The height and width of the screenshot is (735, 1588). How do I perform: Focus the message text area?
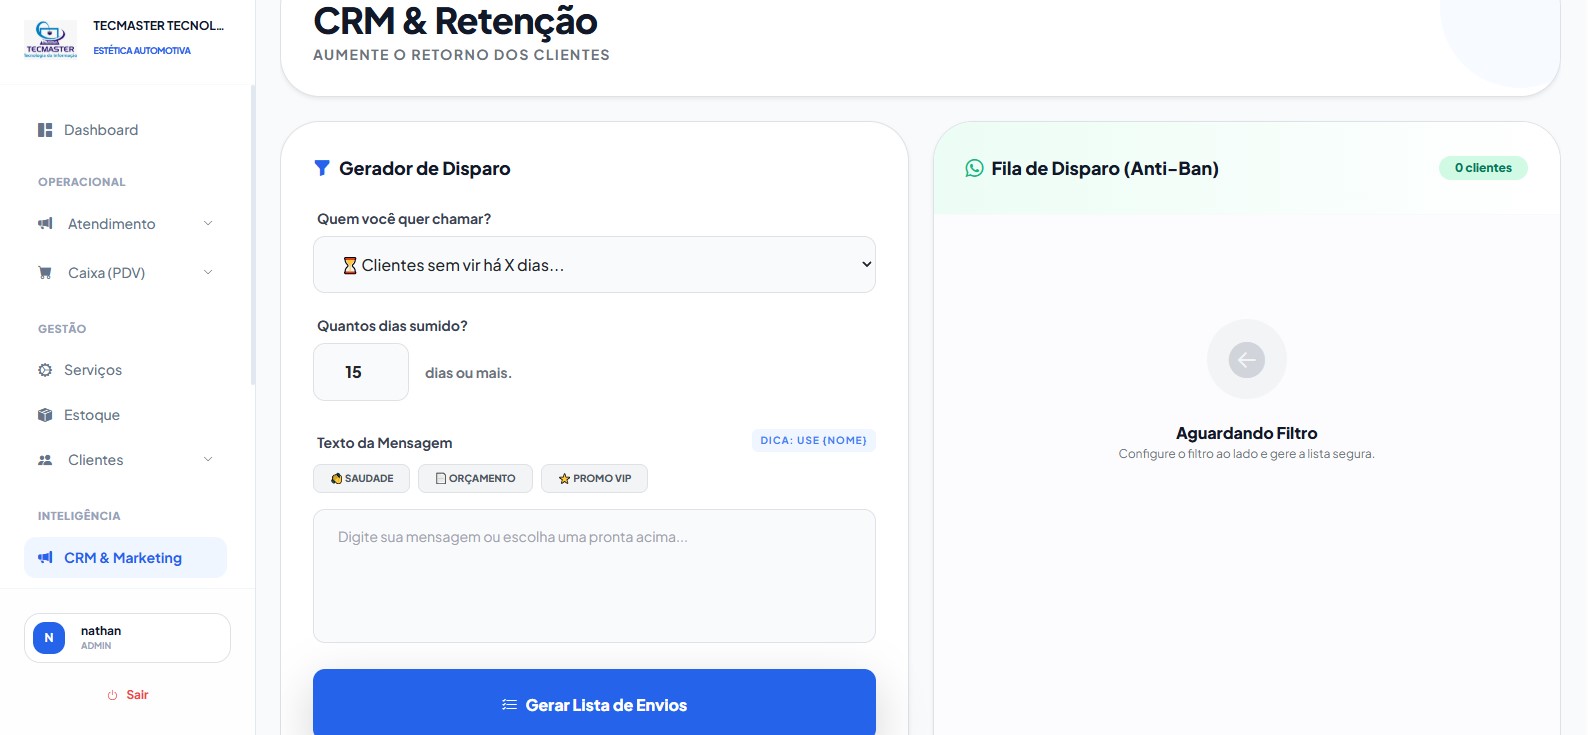594,576
